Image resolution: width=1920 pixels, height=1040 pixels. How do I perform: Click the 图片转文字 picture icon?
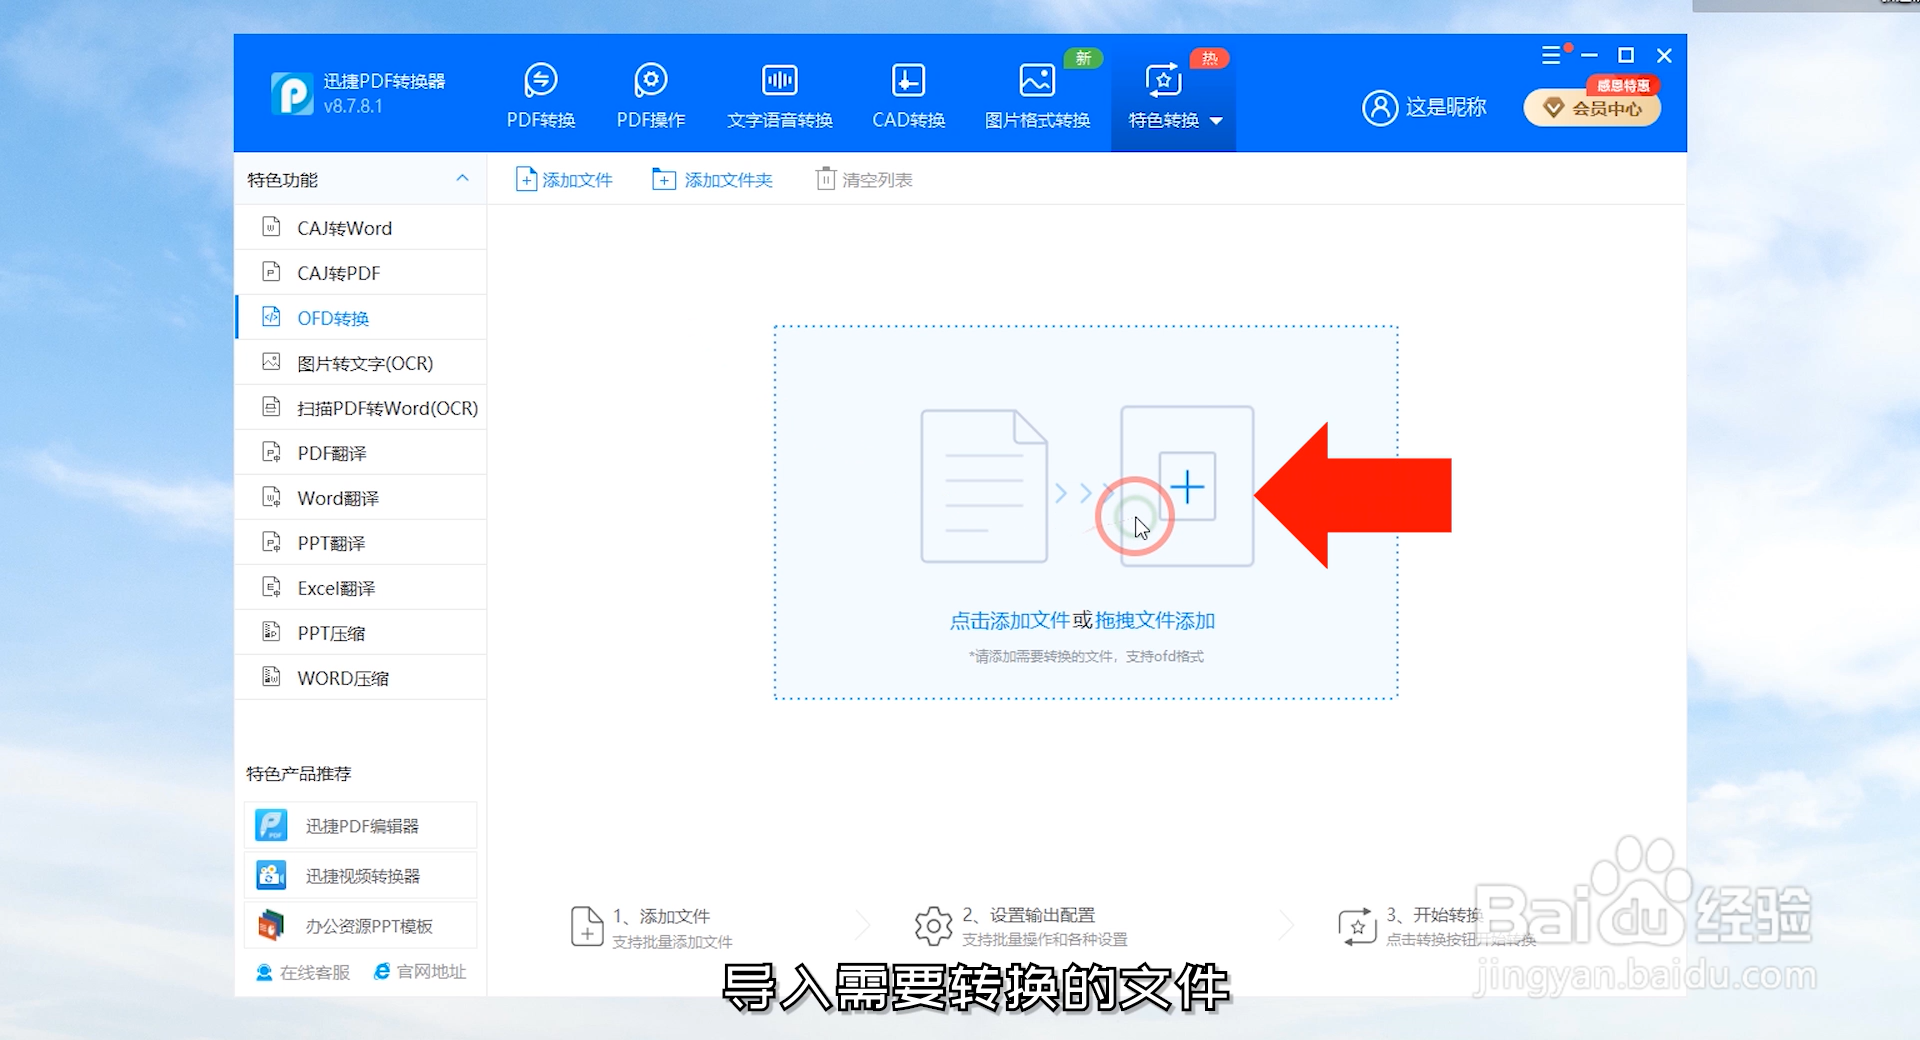click(x=271, y=362)
